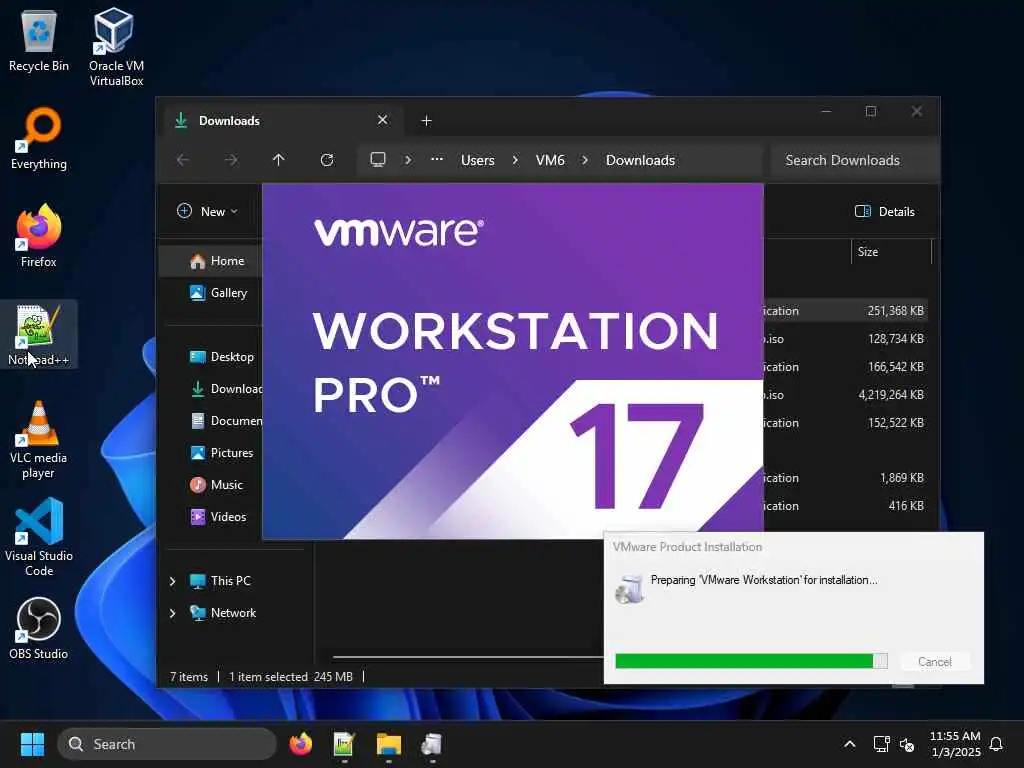Click the green installation progress bar

click(x=751, y=661)
